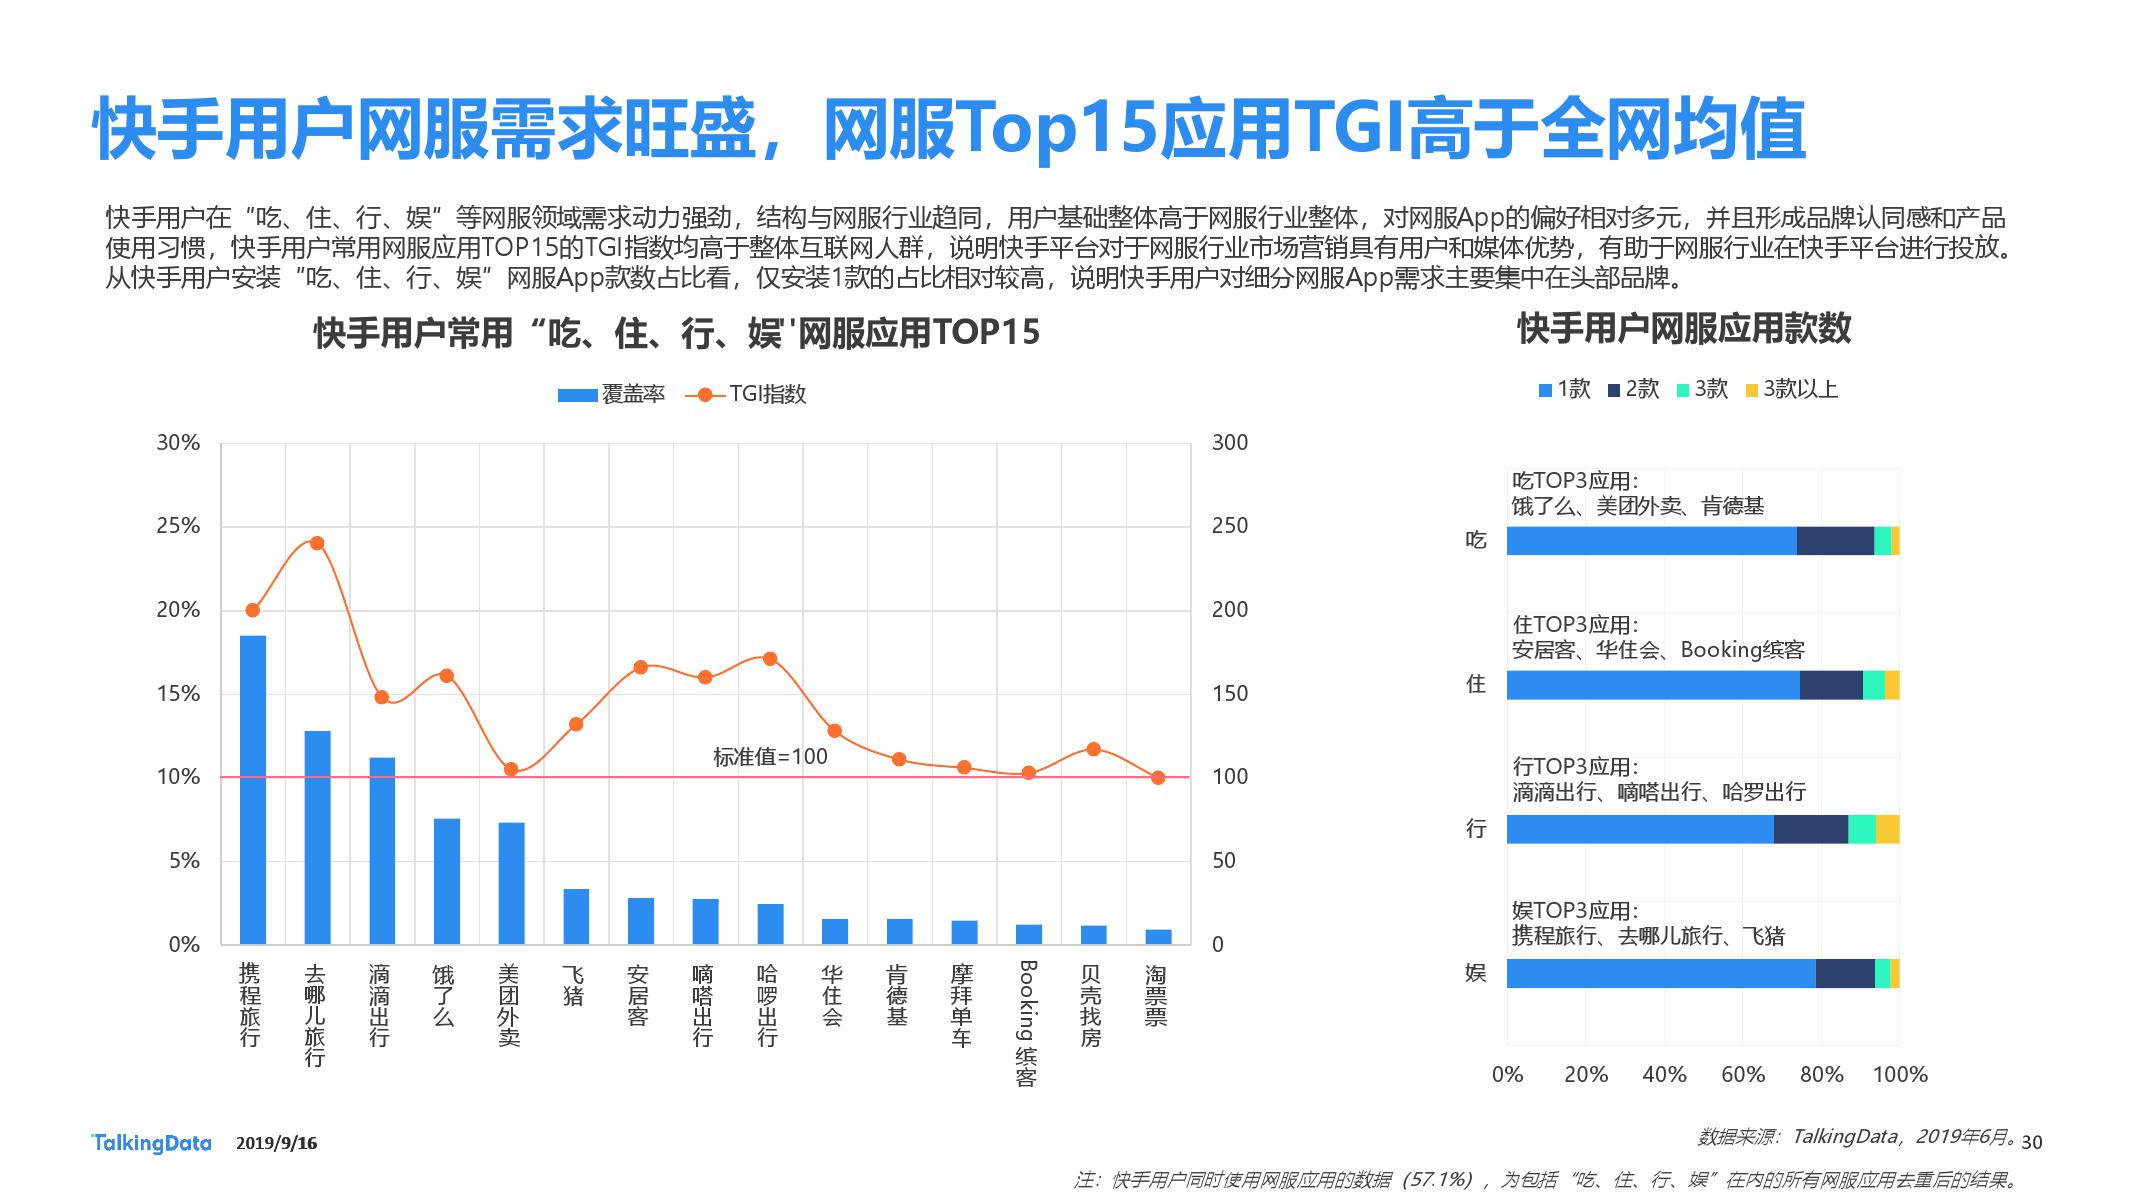The height and width of the screenshot is (1199, 2132).
Task: Click the 住TOP3应用 annotation text
Action: coord(1658,637)
